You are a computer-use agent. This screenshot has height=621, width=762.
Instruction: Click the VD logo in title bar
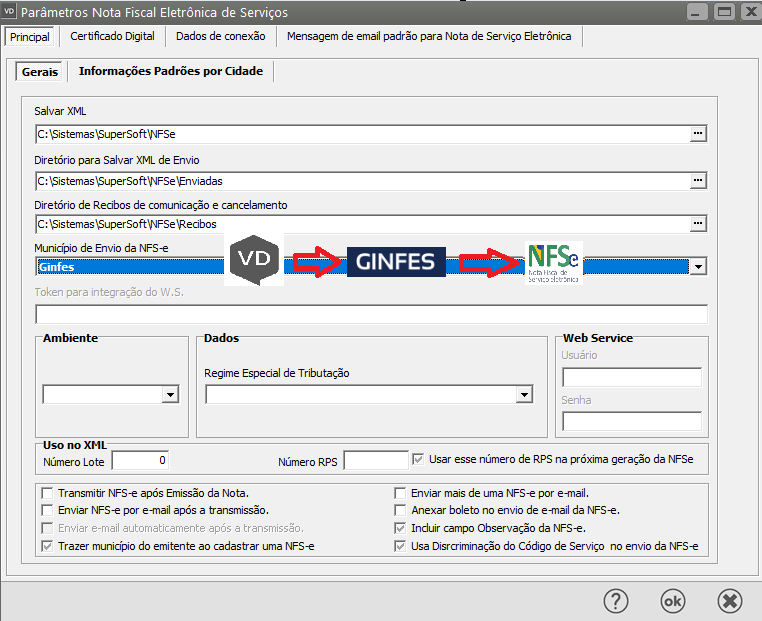pyautogui.click(x=10, y=12)
